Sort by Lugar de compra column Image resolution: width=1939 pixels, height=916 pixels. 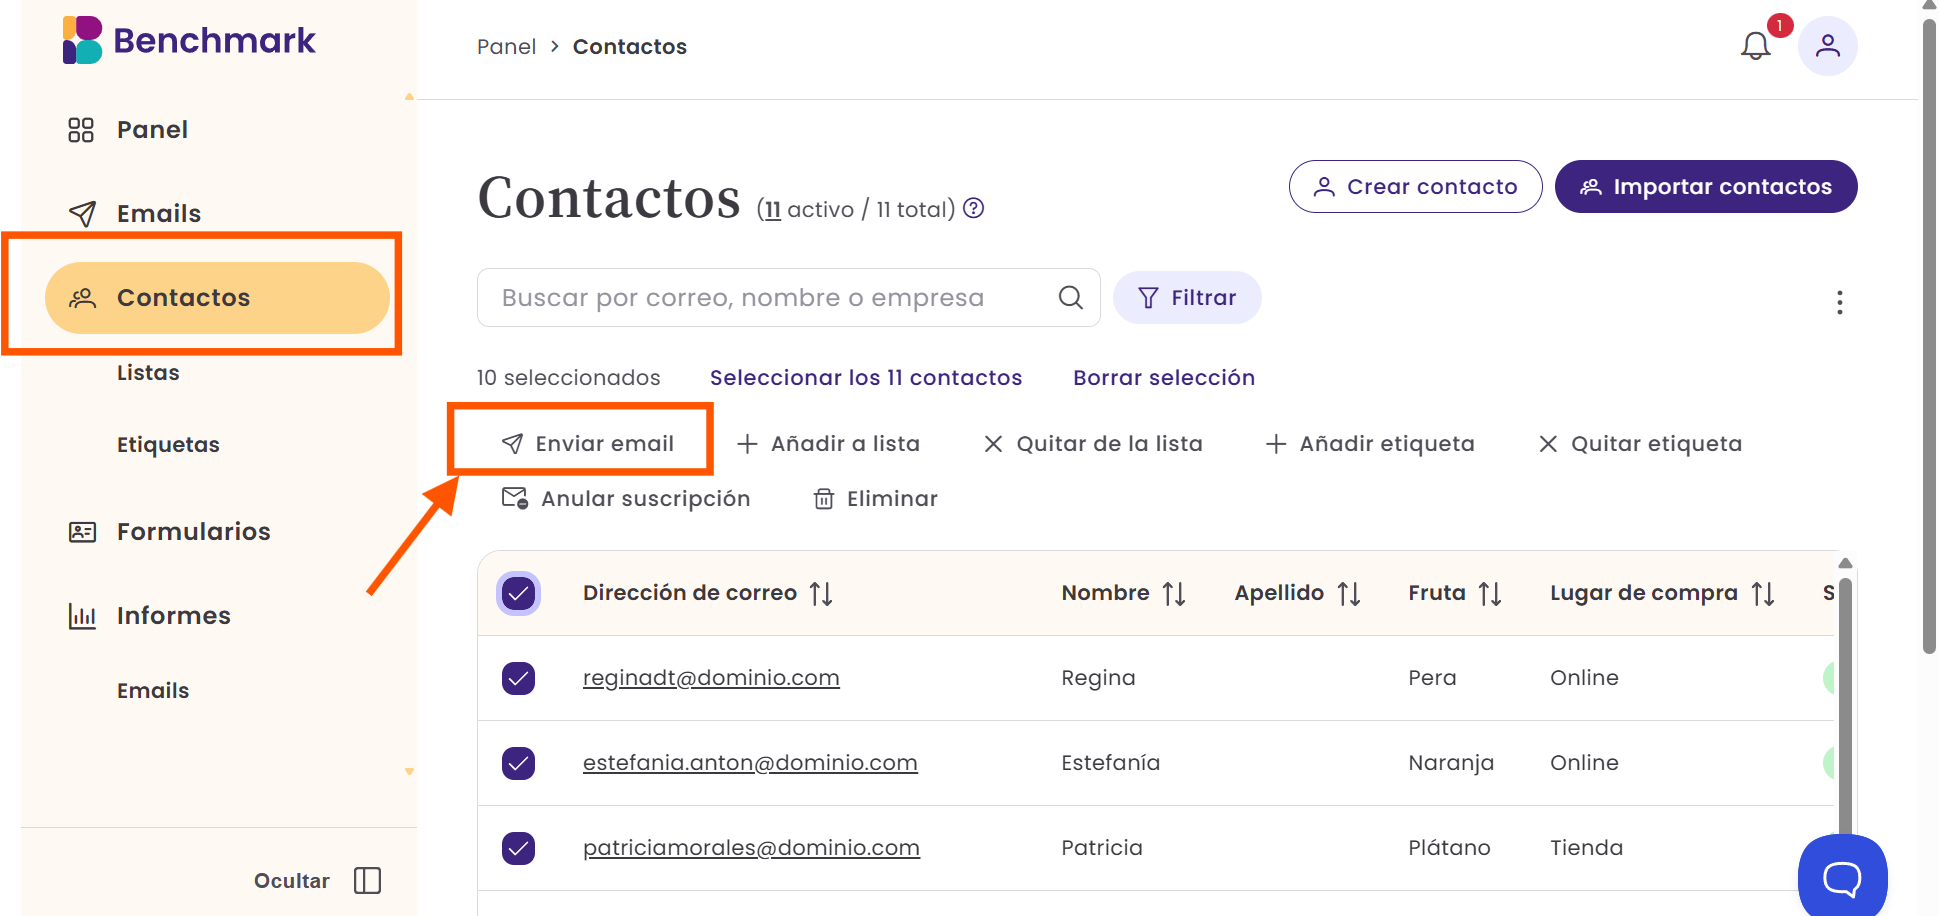(x=1763, y=593)
